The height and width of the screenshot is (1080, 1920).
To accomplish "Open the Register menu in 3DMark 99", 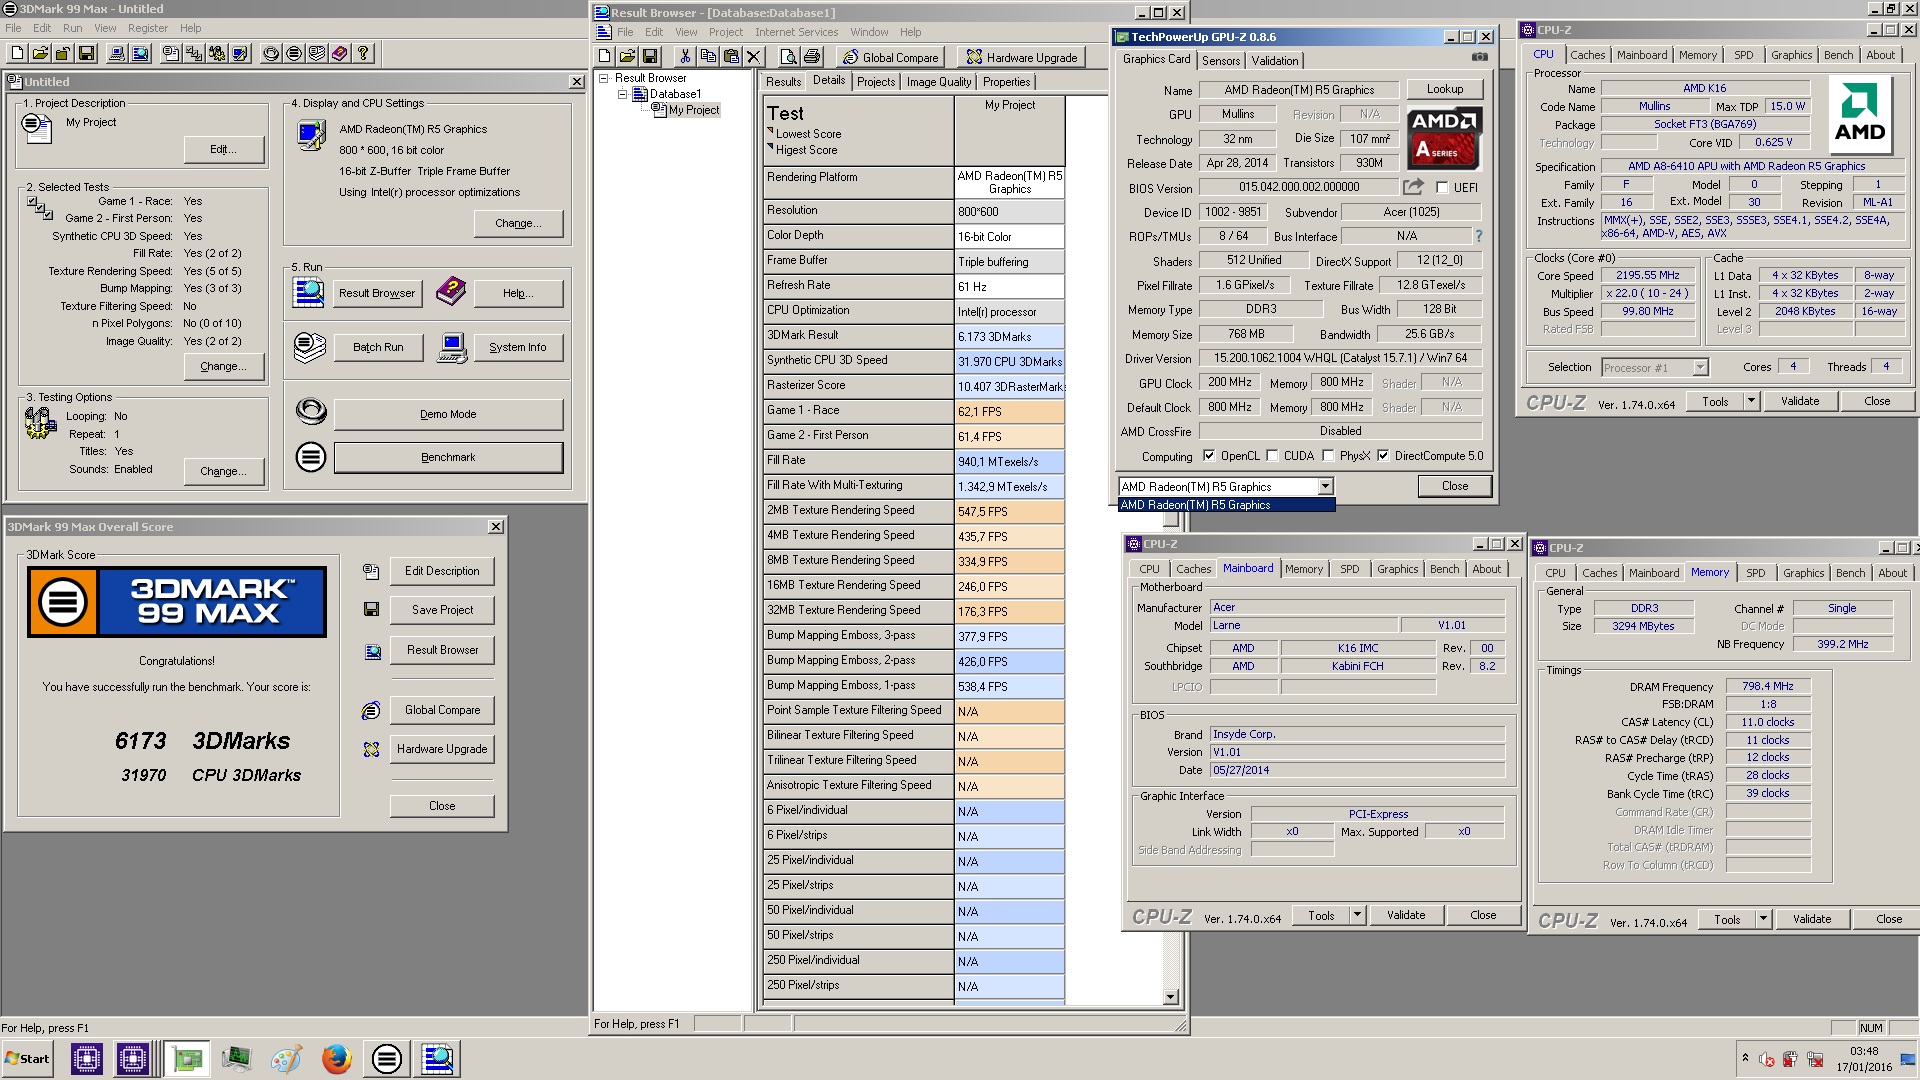I will pos(148,28).
